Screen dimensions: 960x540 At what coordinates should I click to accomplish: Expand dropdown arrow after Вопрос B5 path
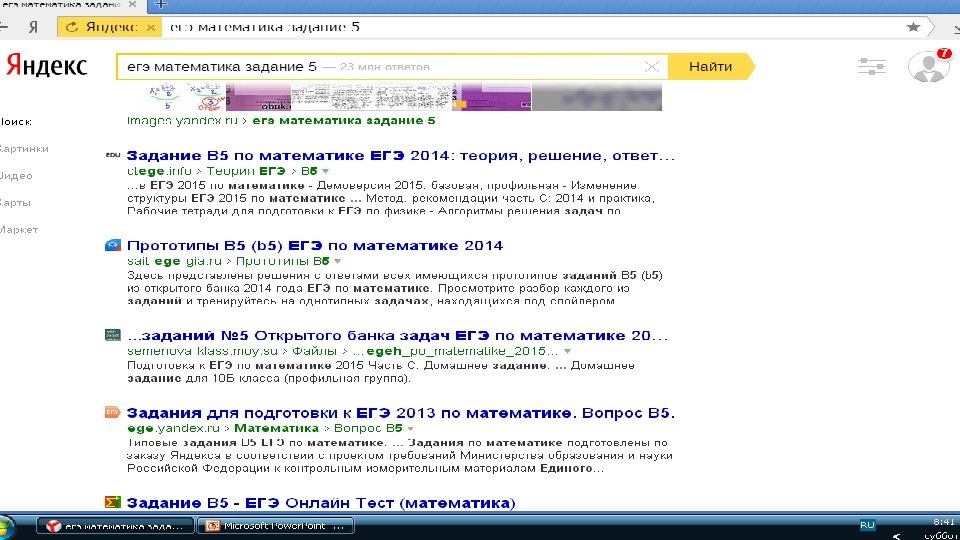pos(410,429)
